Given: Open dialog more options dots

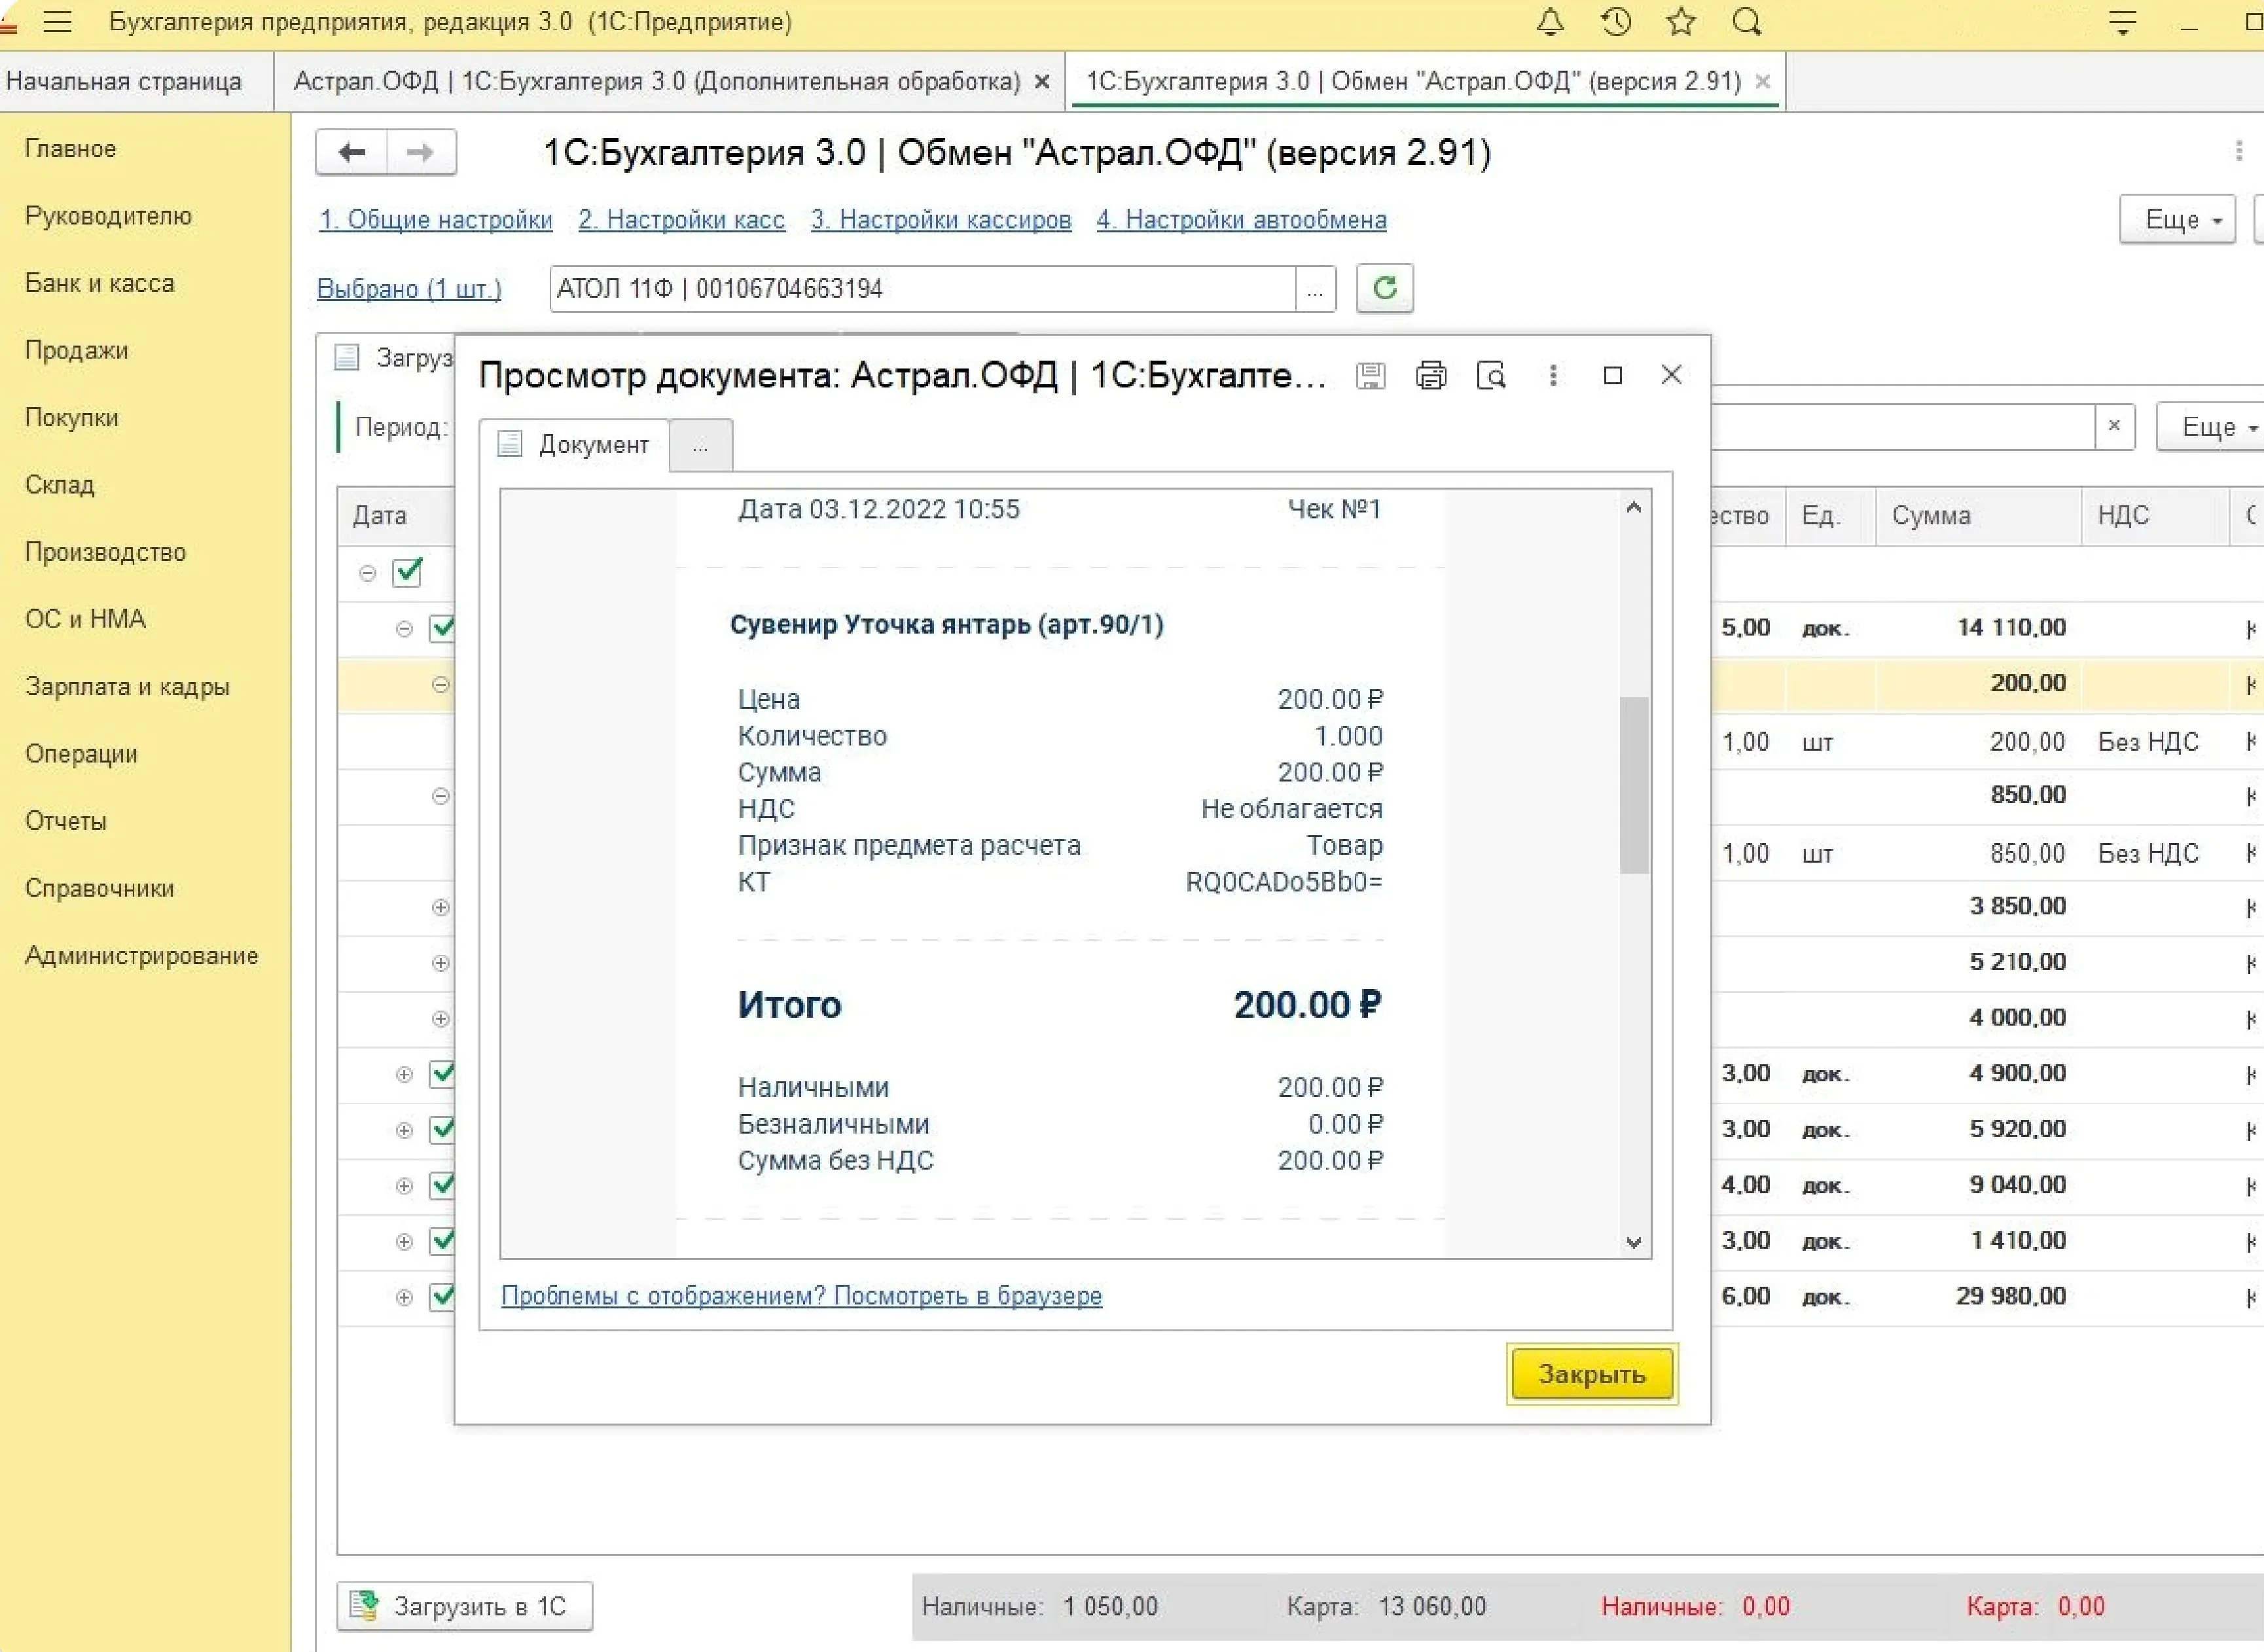Looking at the screenshot, I should click(x=1552, y=375).
